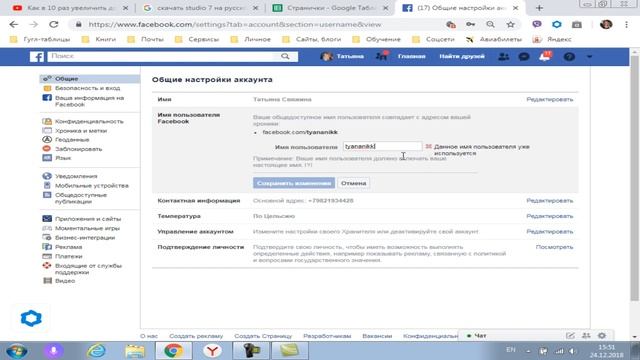The width and height of the screenshot is (640, 360).
Task: Click Сохранить изменения button
Action: 294,183
